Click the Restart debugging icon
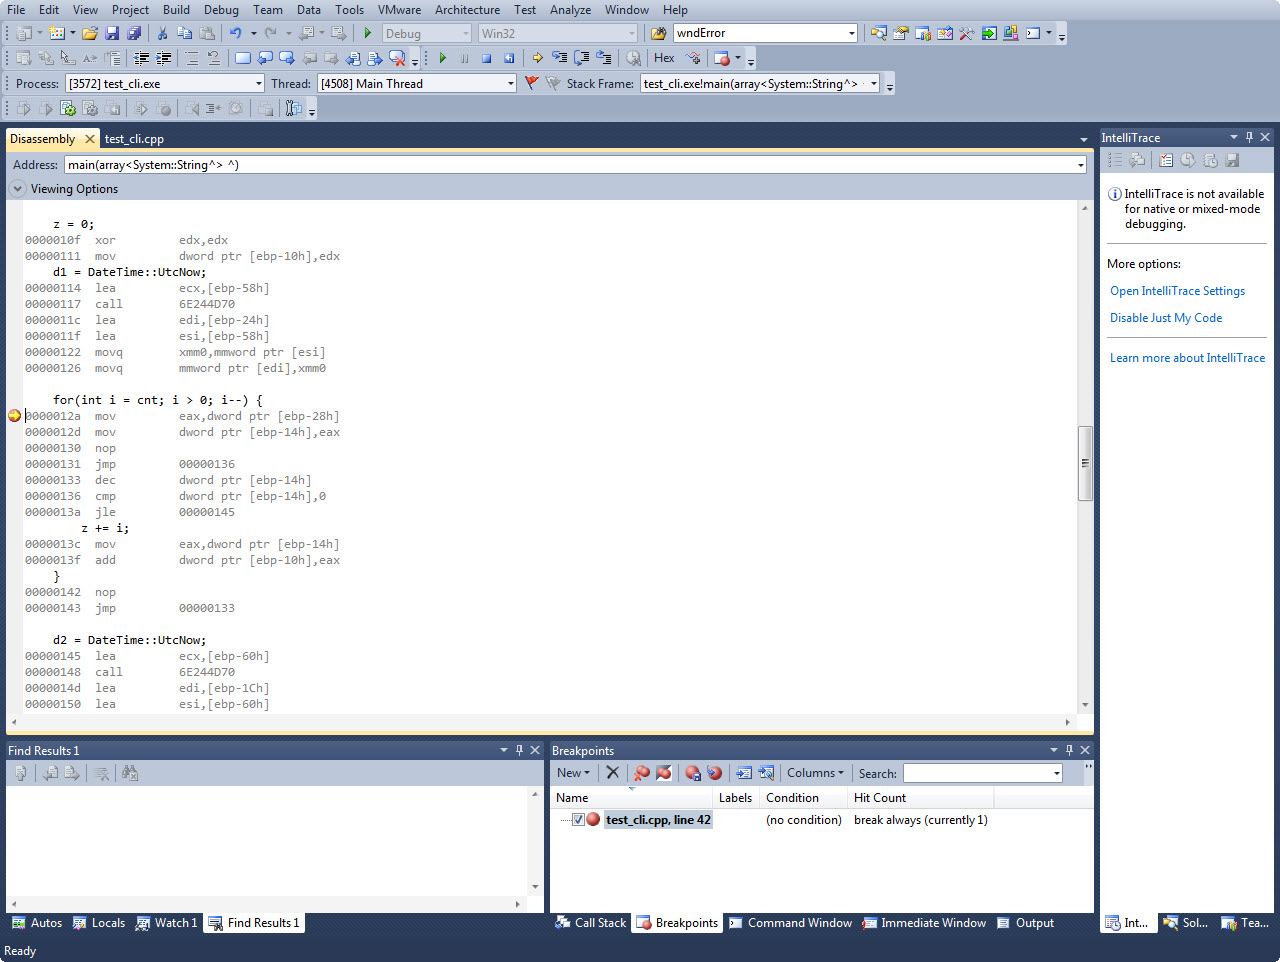This screenshot has height=962, width=1280. [x=508, y=58]
